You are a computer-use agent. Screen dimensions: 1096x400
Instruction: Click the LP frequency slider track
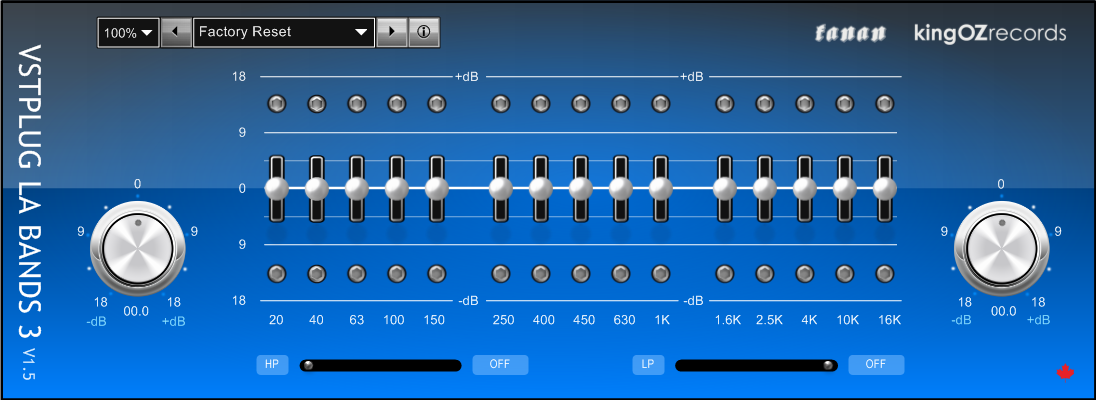click(756, 365)
